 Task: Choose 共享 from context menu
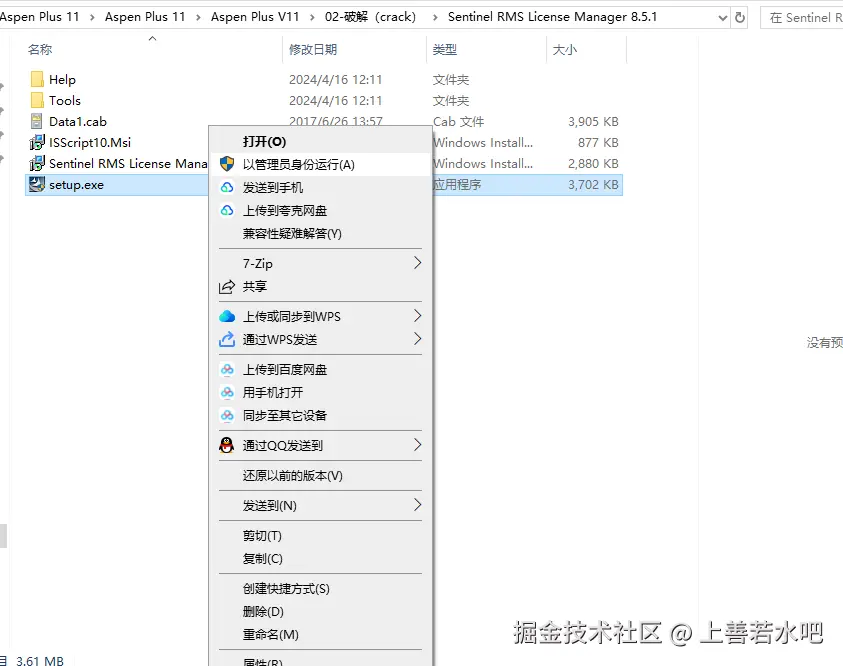[x=320, y=287]
